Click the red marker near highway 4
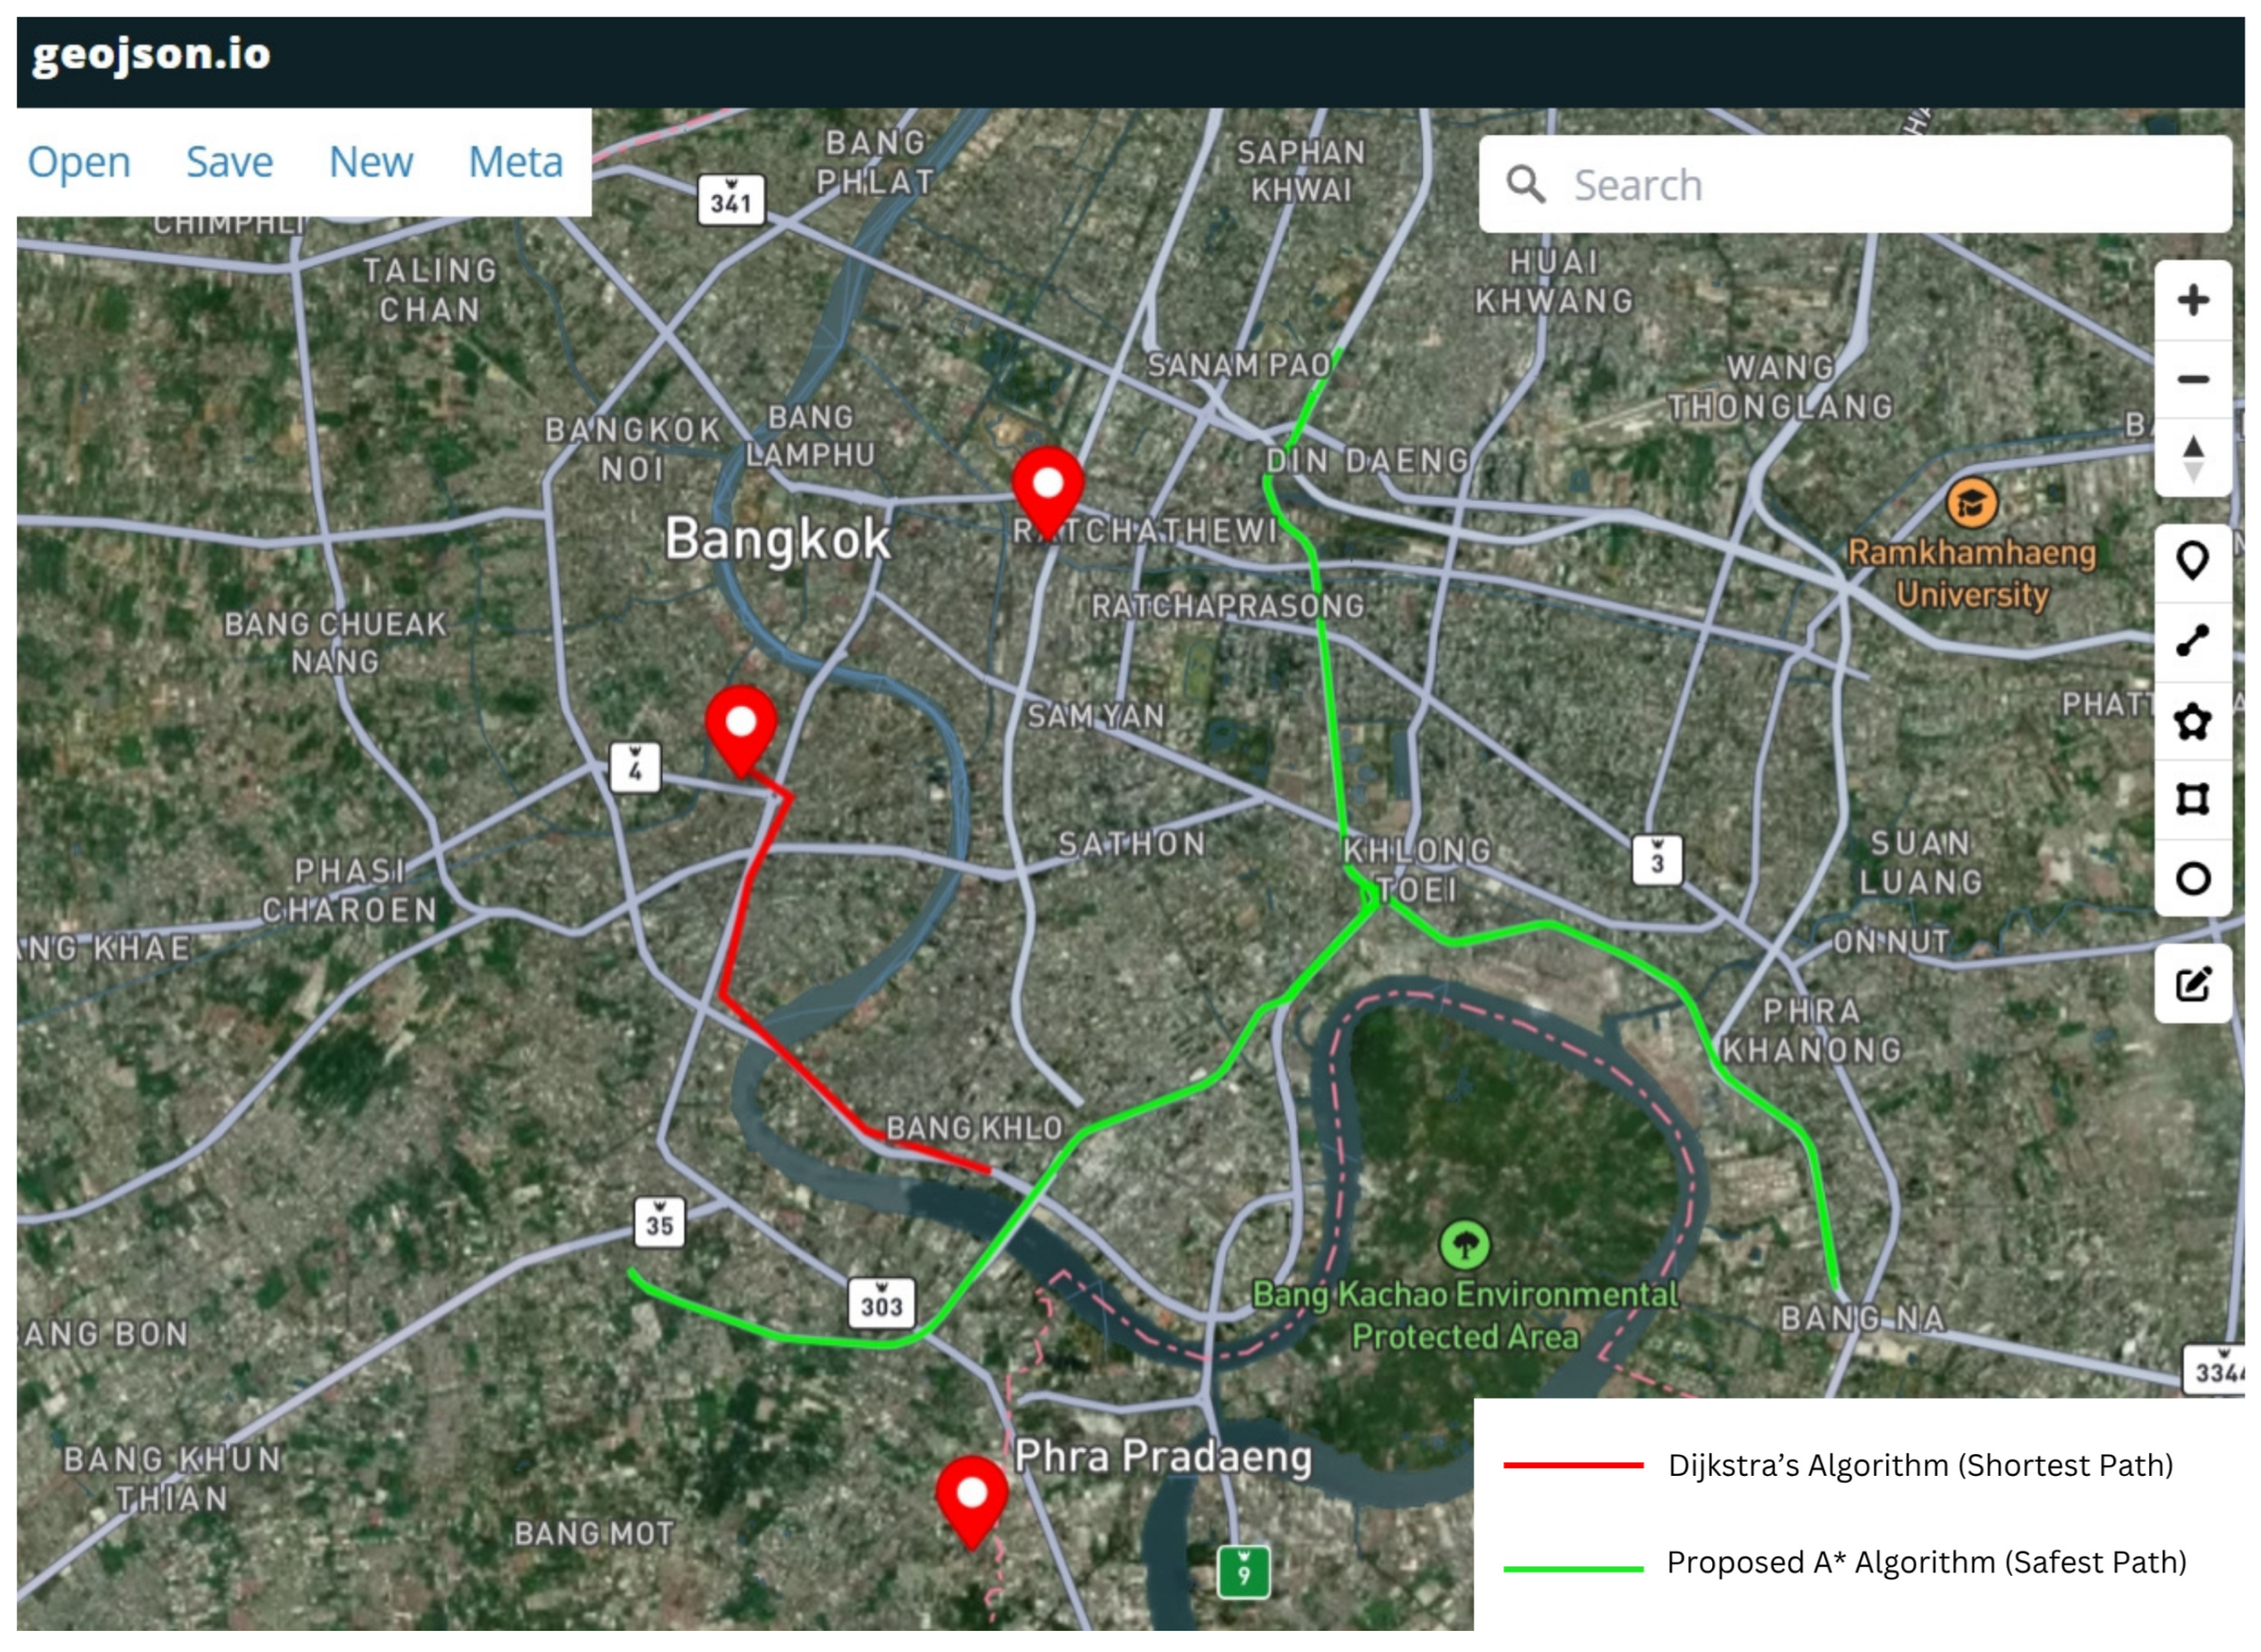The width and height of the screenshot is (2261, 1652). click(x=741, y=732)
